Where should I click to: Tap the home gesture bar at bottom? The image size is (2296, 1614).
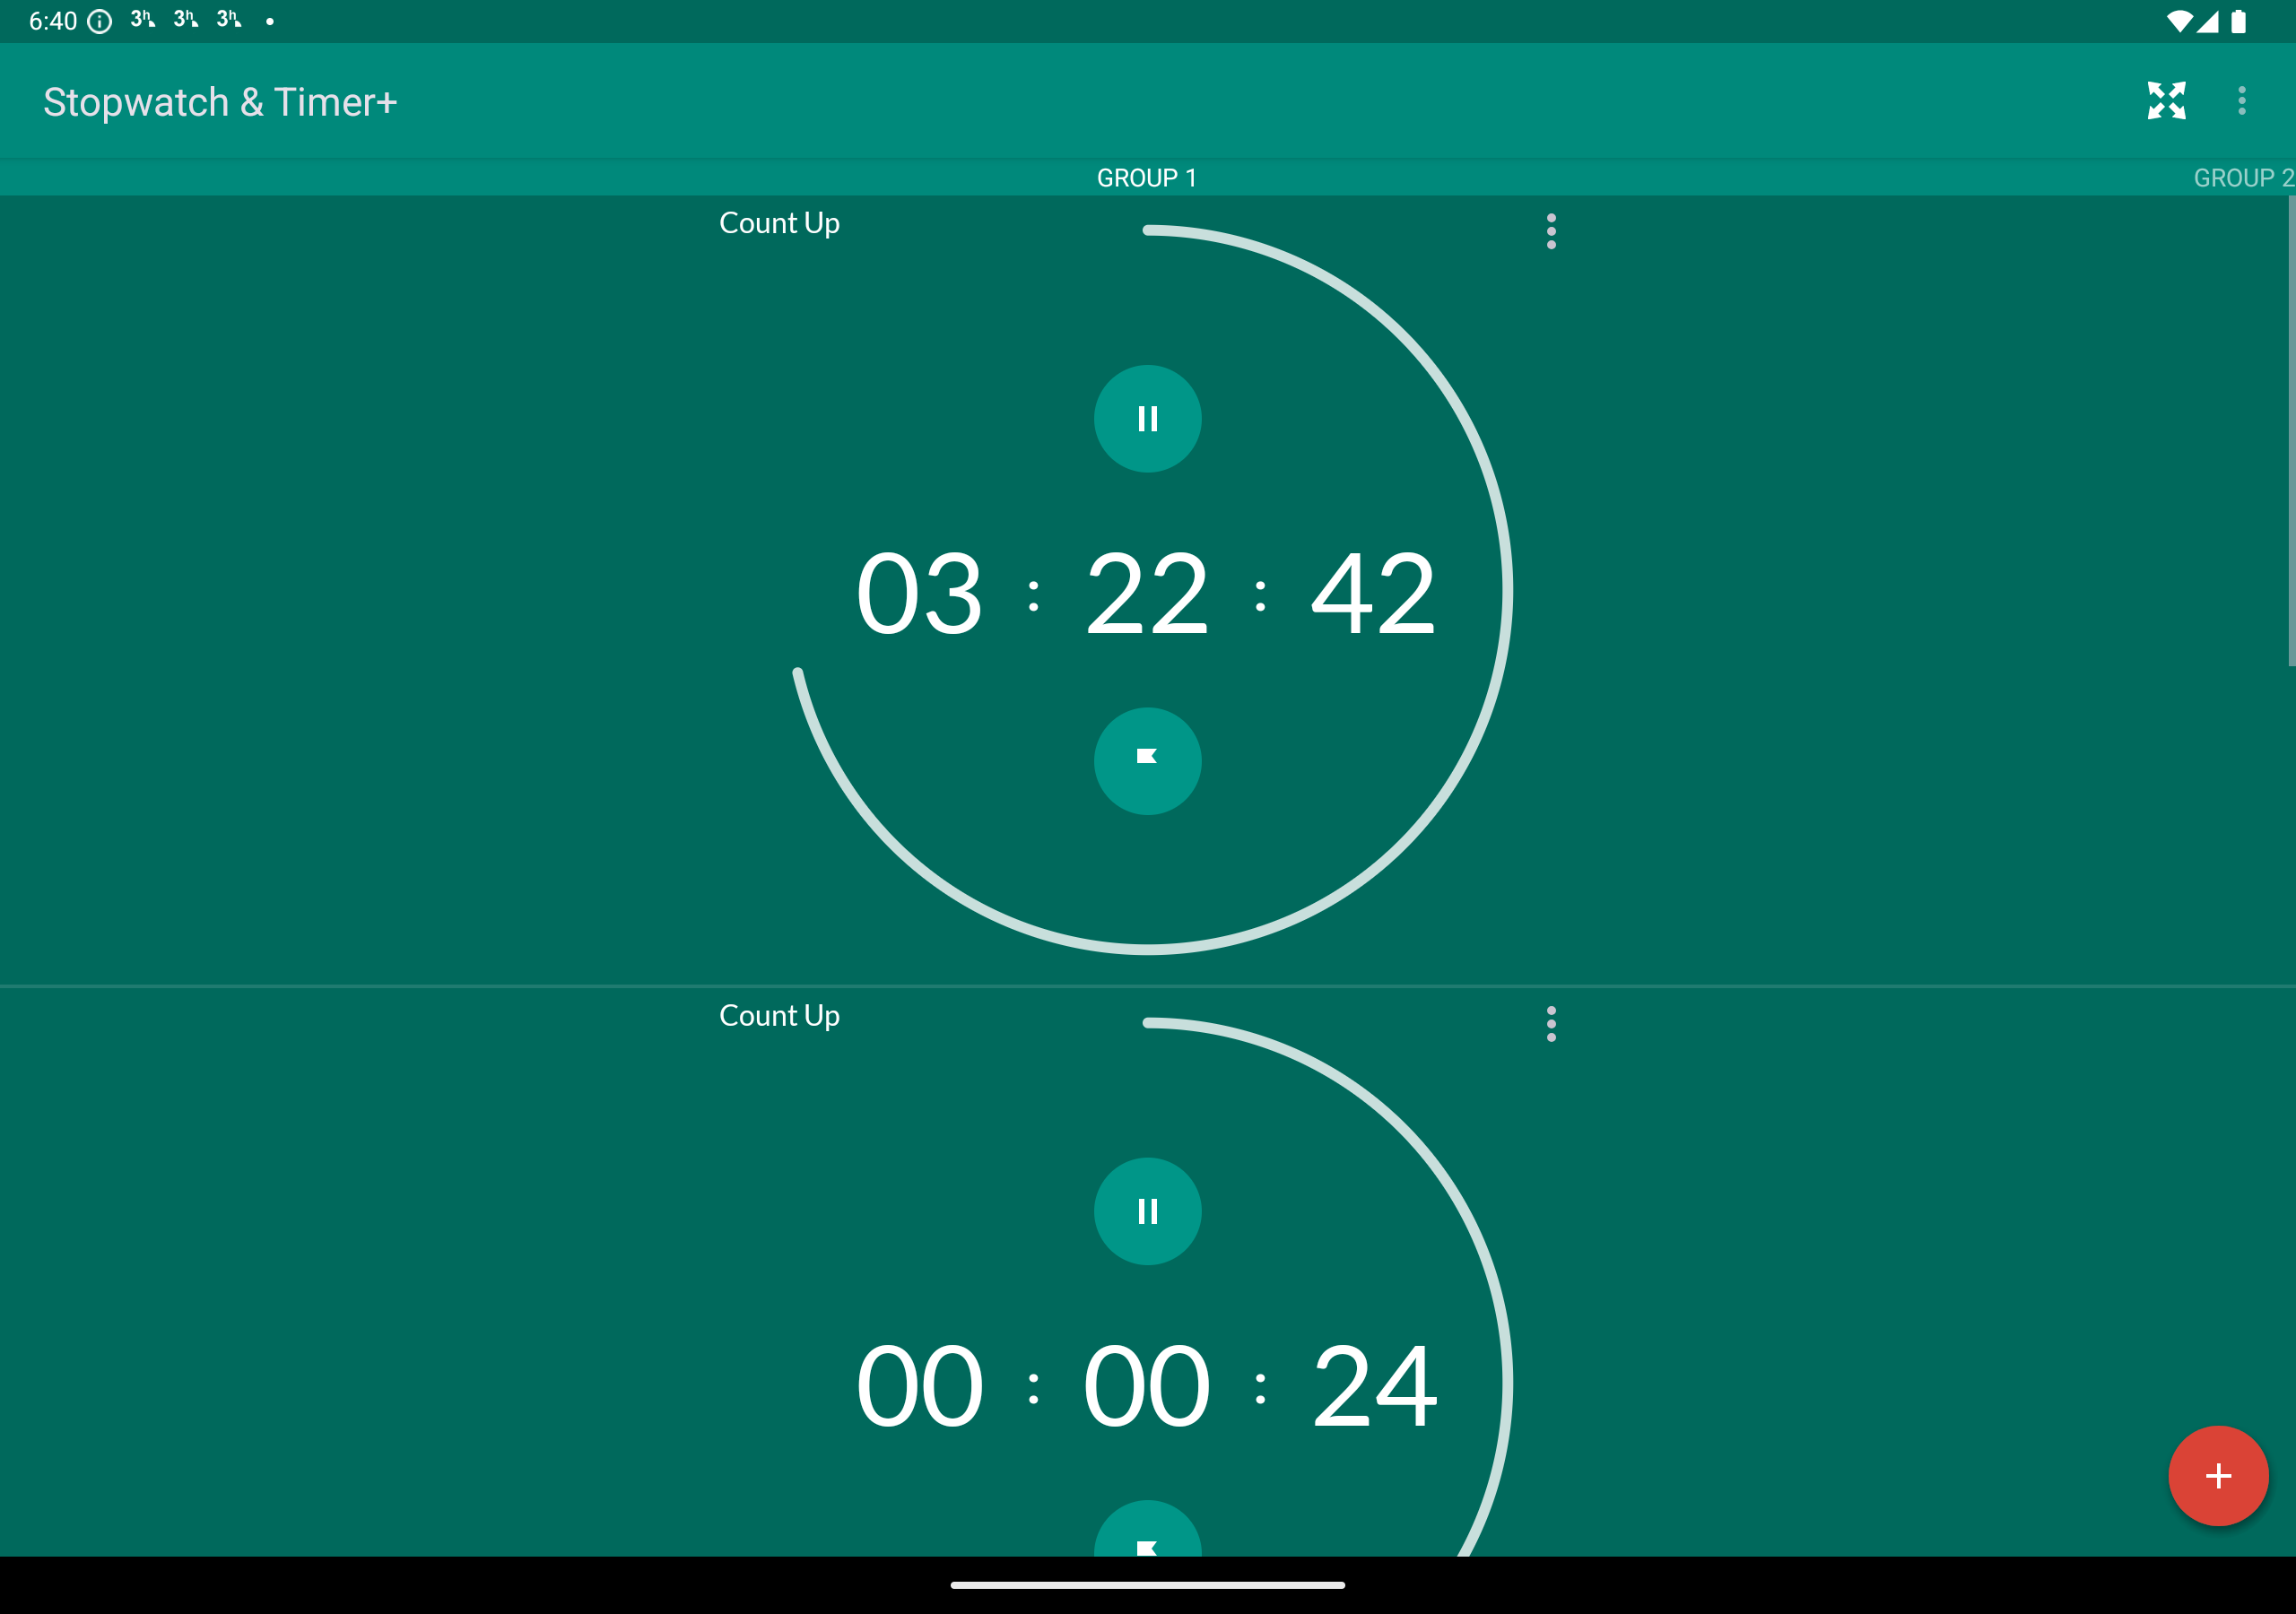pos(1147,1585)
